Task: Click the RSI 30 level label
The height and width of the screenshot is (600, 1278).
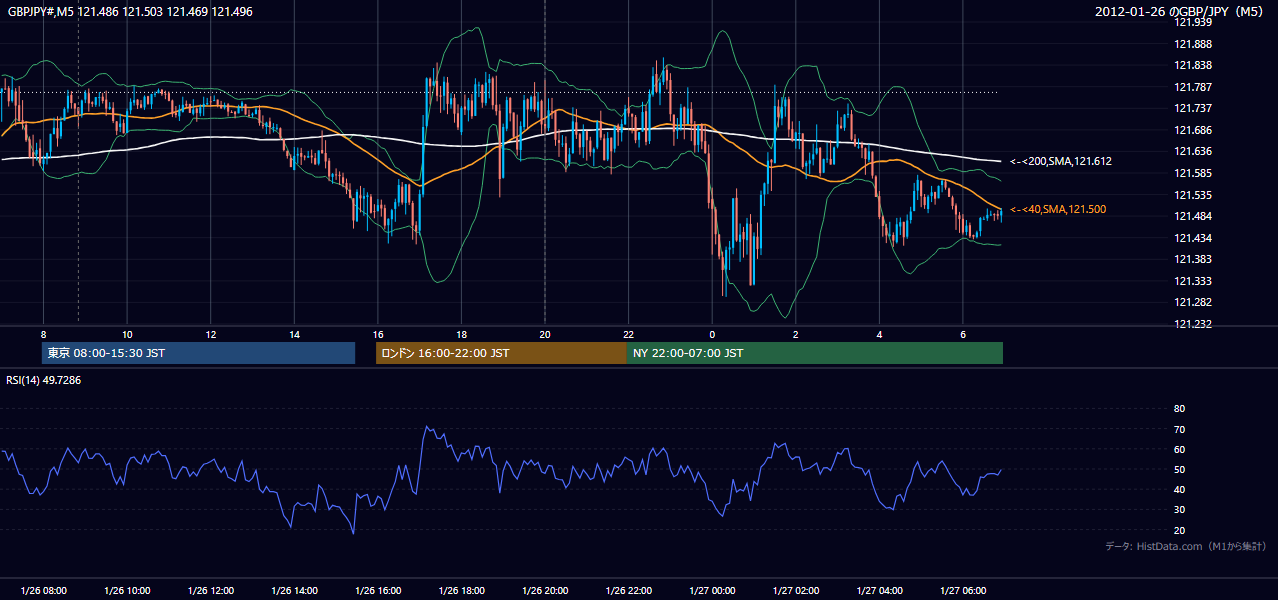Action: pyautogui.click(x=1179, y=510)
